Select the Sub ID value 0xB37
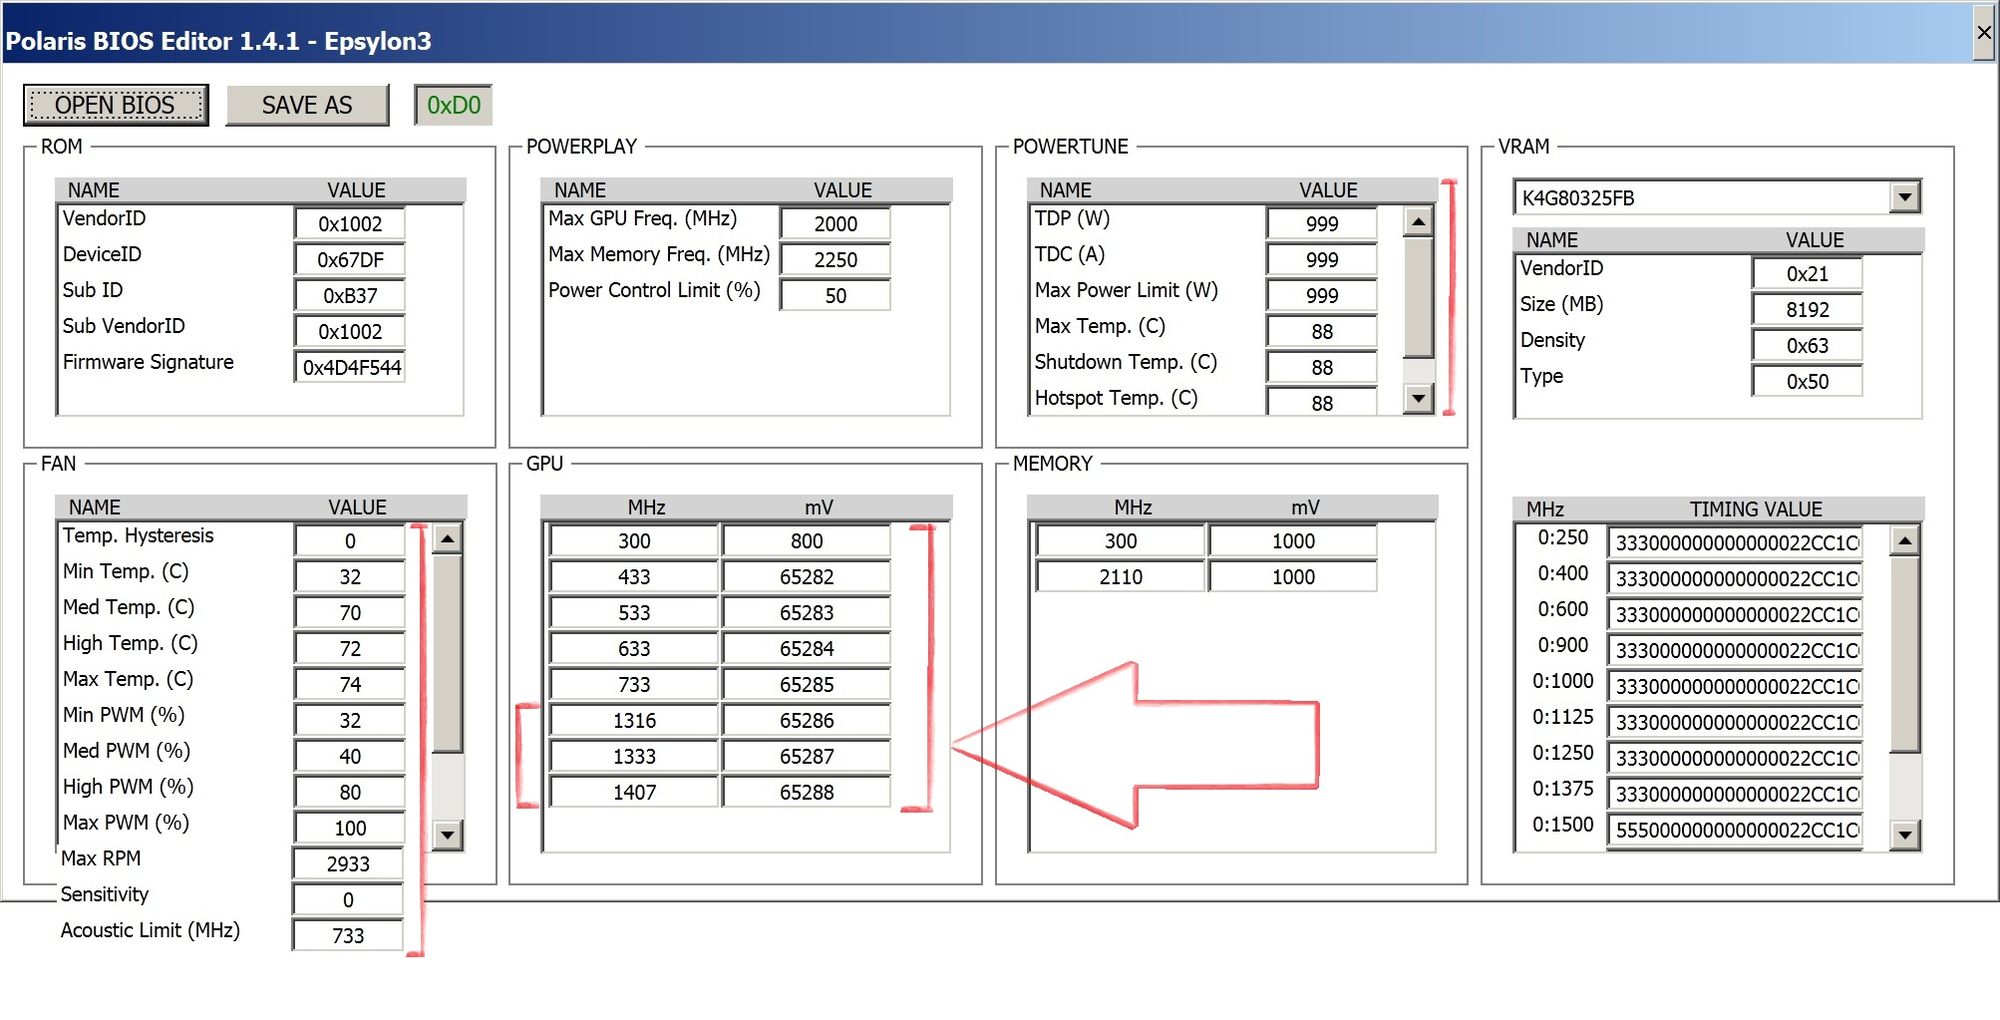 click(x=350, y=295)
